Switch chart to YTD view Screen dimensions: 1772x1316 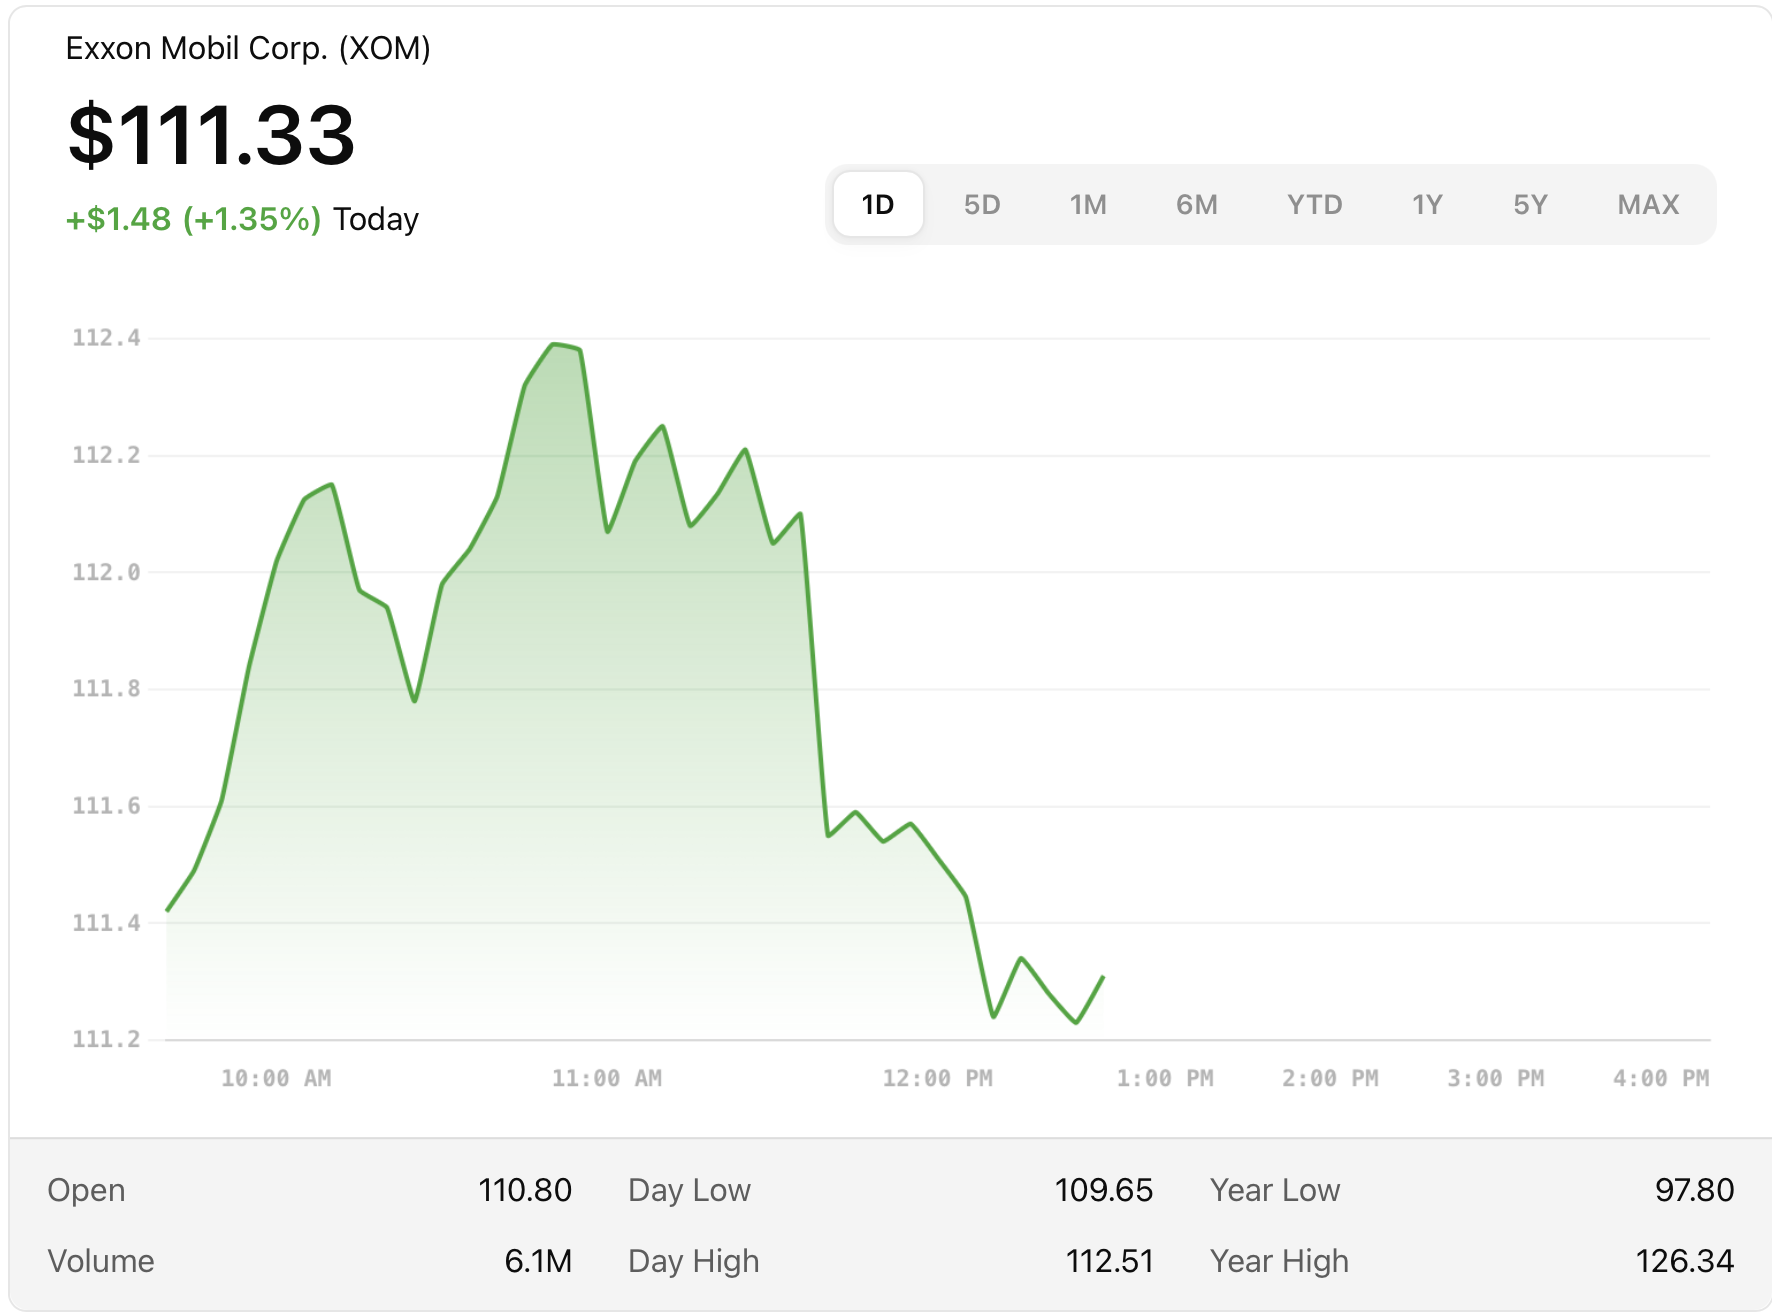[1314, 205]
